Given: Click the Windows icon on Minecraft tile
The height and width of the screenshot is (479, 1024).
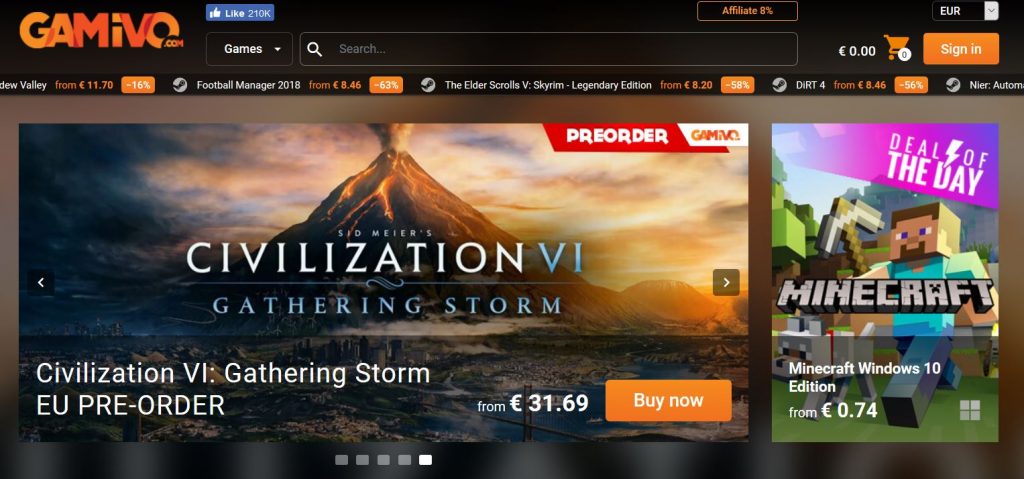Looking at the screenshot, I should pyautogui.click(x=970, y=410).
